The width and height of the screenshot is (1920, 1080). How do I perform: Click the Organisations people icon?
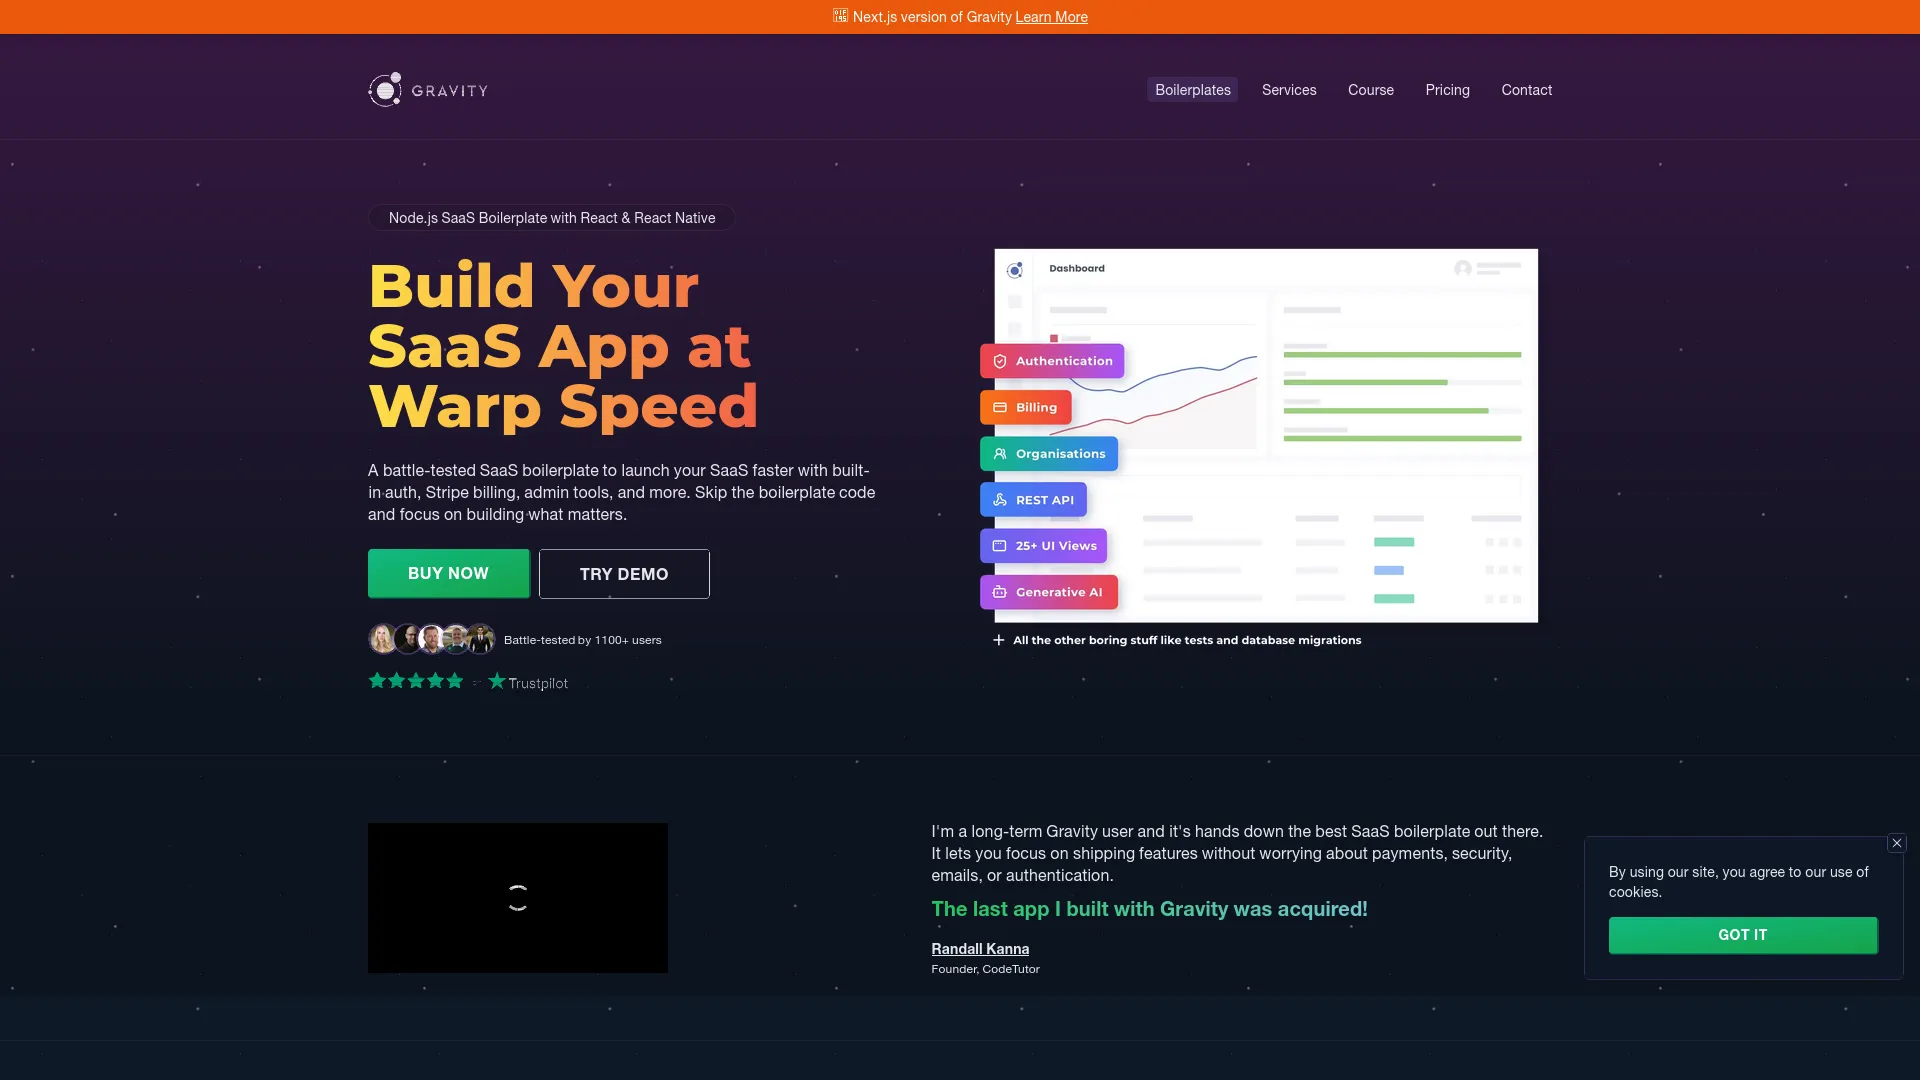tap(999, 454)
